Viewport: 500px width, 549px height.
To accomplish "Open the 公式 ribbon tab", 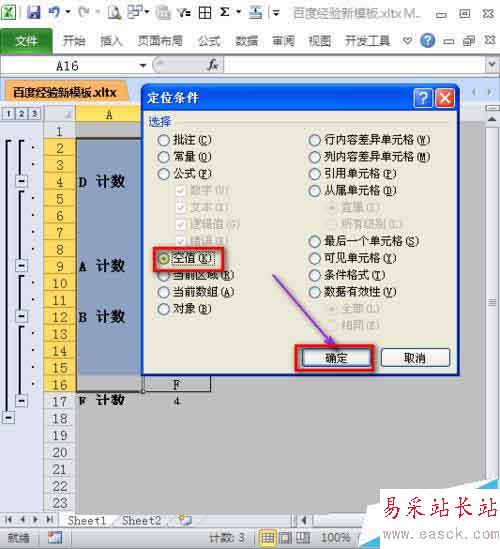I will 209,41.
